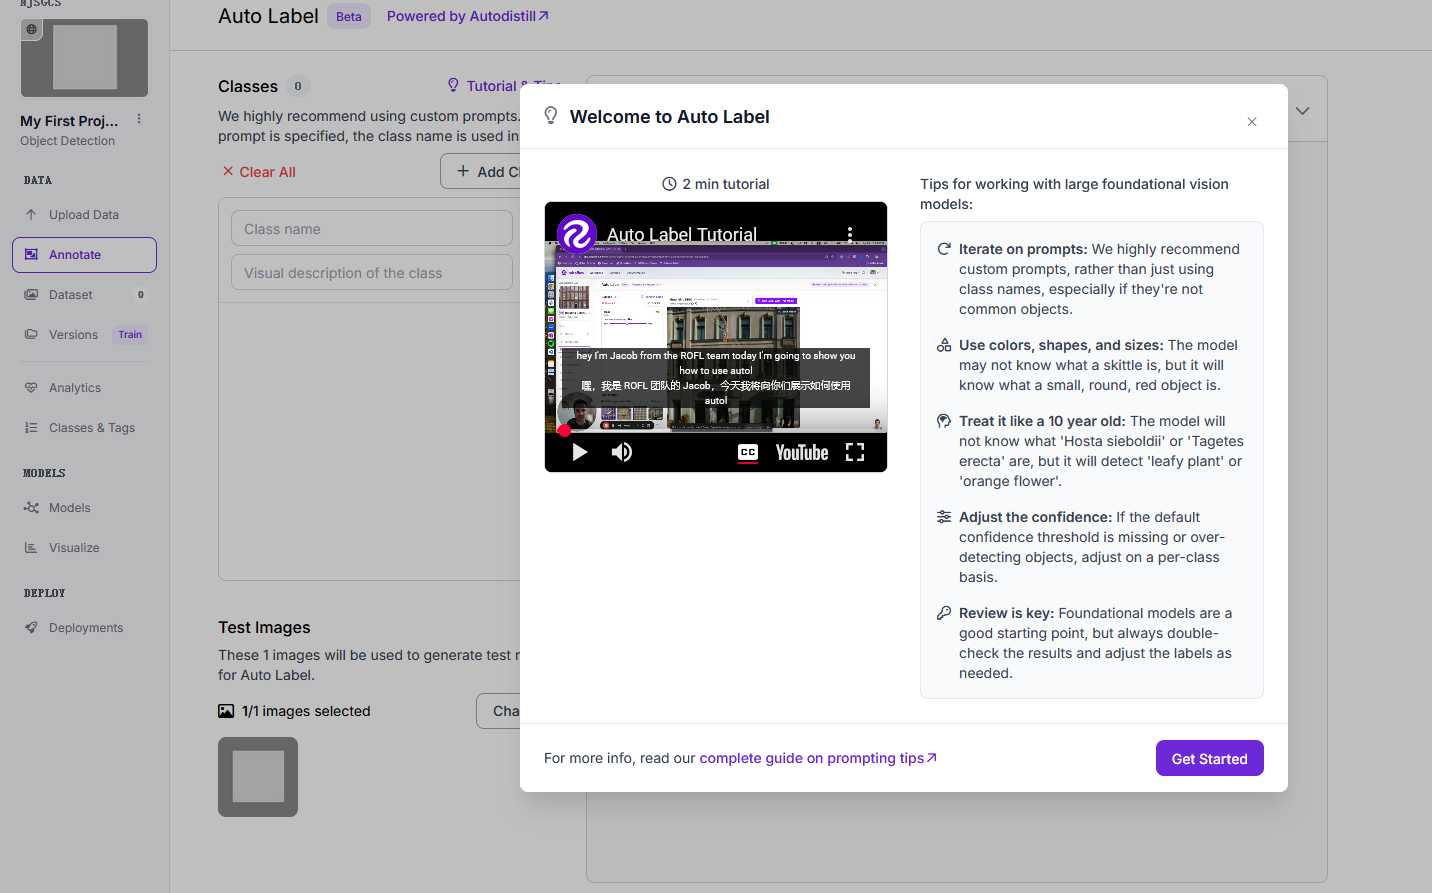Open the video on YouTube

[x=802, y=452]
